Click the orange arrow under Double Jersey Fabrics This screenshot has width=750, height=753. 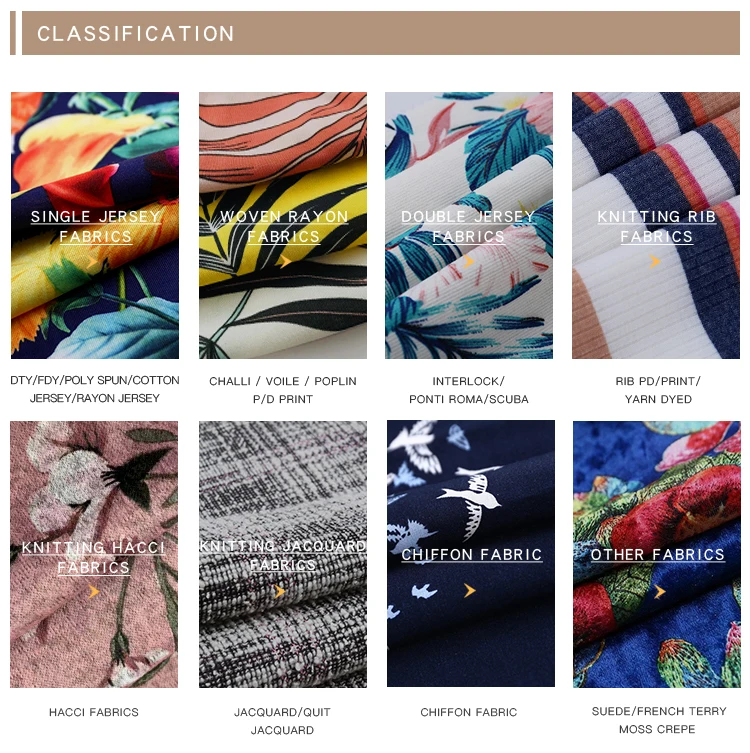(469, 262)
